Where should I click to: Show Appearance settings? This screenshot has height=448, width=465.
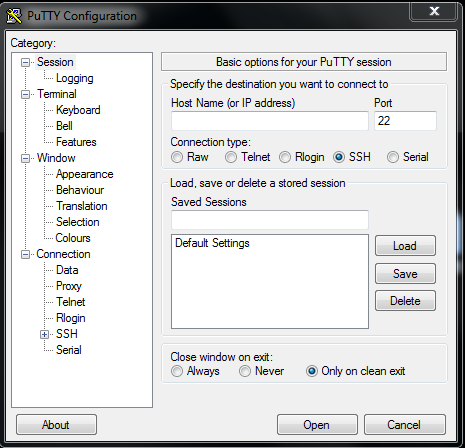coord(84,174)
